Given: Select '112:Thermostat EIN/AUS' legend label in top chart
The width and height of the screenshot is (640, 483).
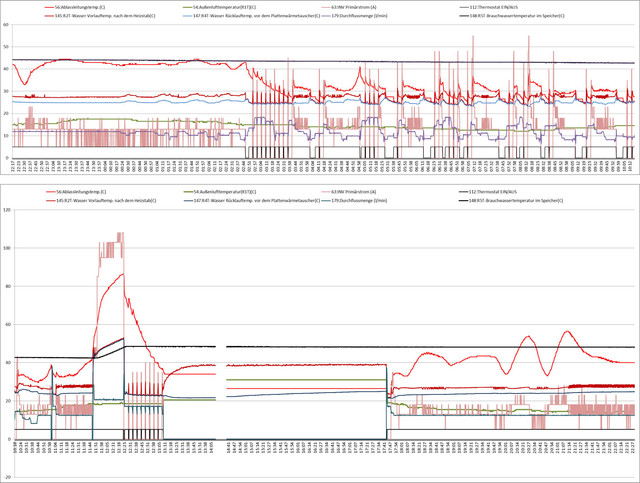Looking at the screenshot, I should click(x=494, y=7).
